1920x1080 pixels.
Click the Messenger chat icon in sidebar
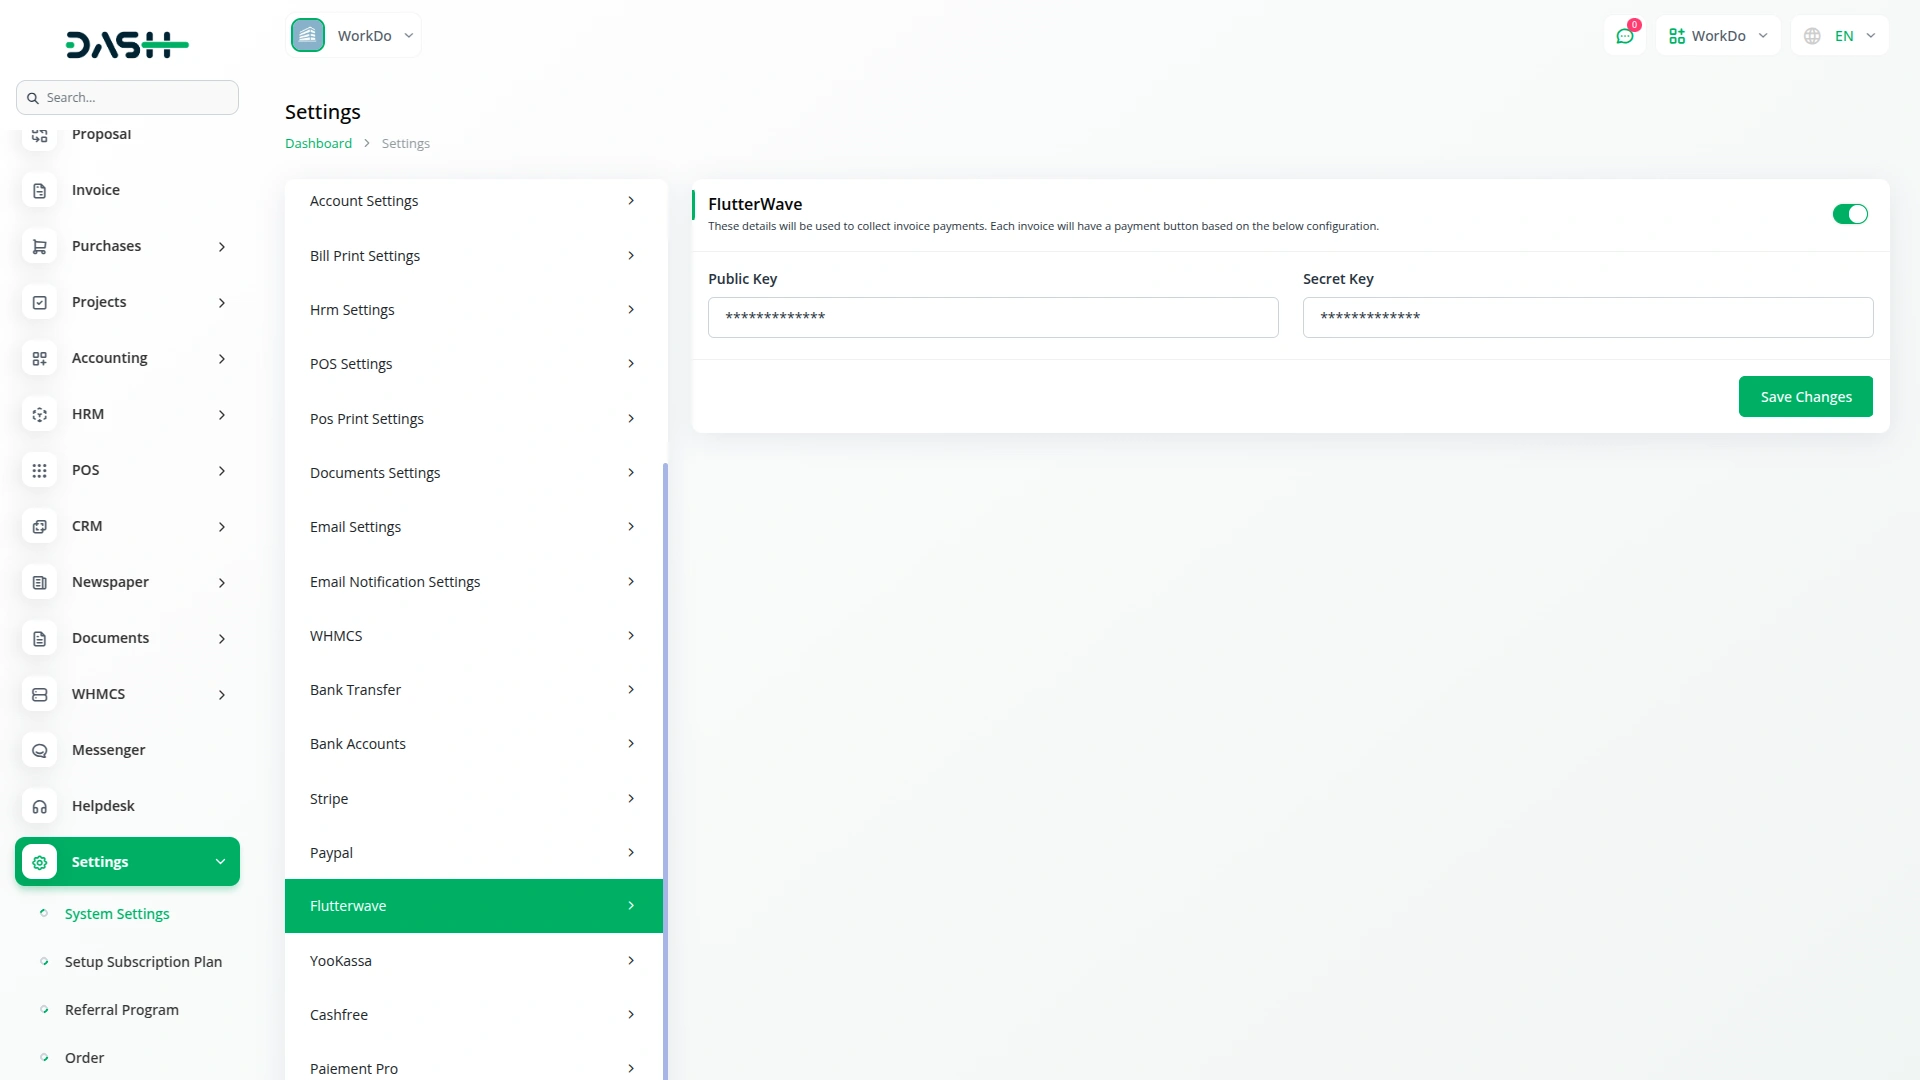pyautogui.click(x=40, y=750)
